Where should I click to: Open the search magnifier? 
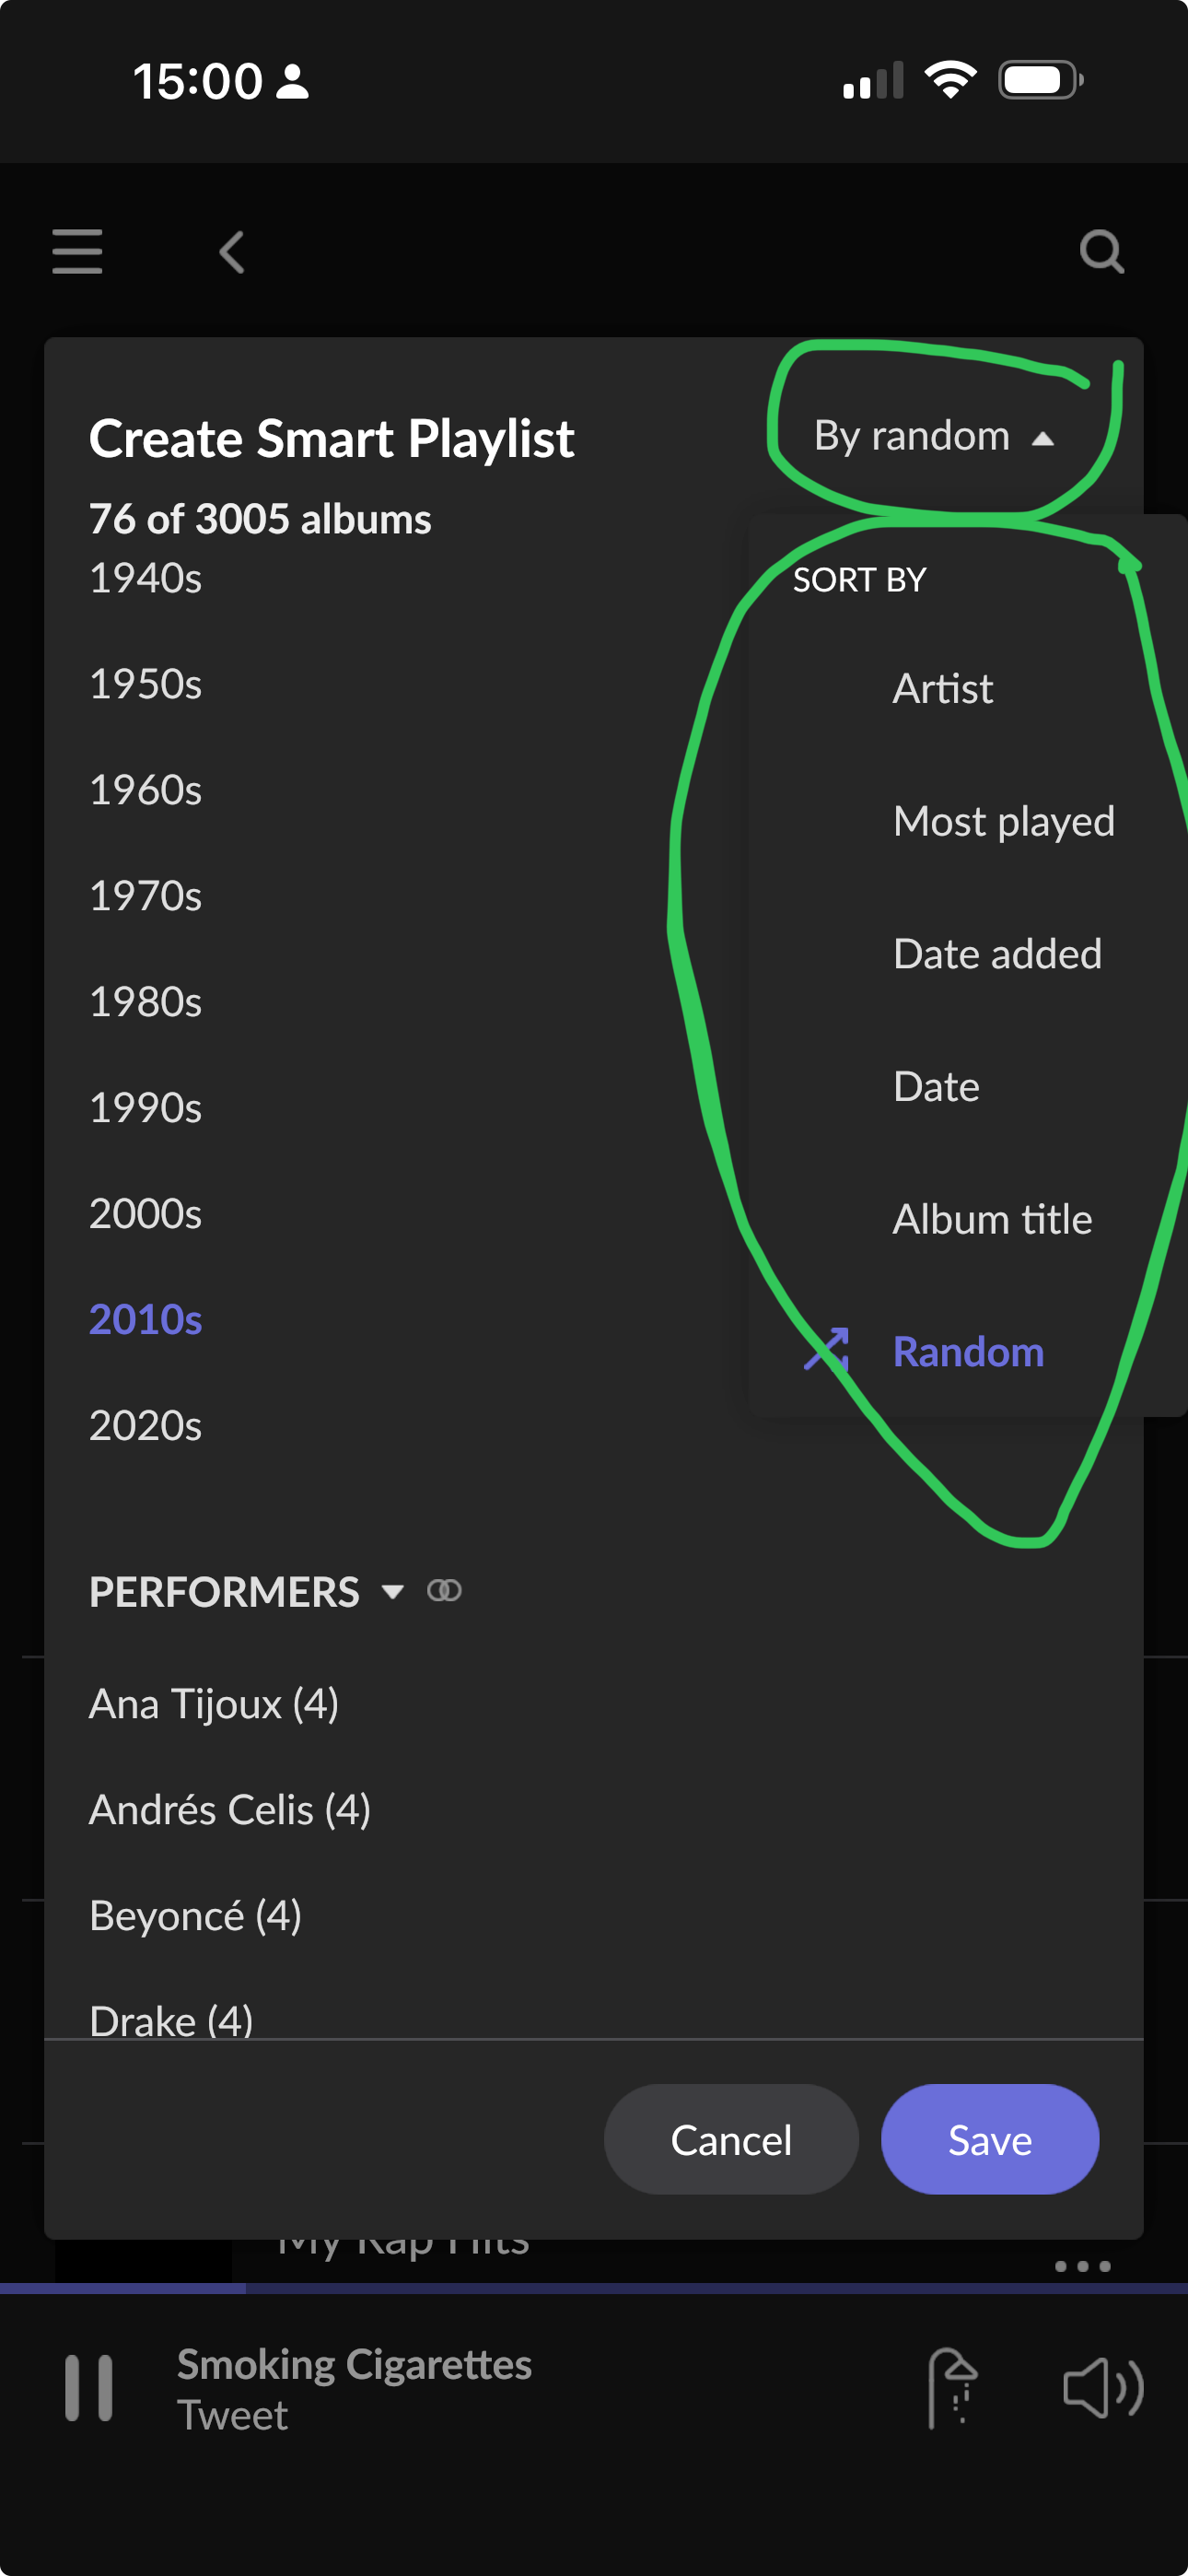coord(1102,252)
